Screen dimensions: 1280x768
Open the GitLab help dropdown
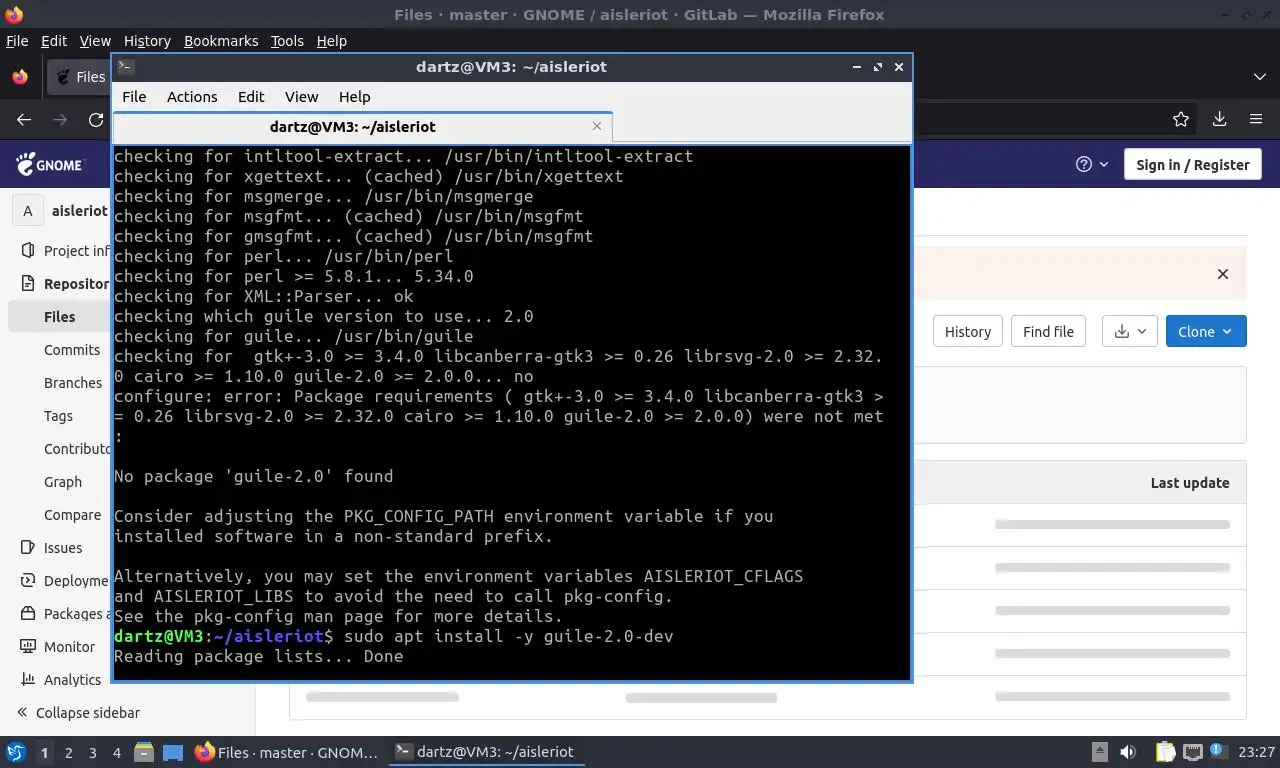pos(1092,164)
